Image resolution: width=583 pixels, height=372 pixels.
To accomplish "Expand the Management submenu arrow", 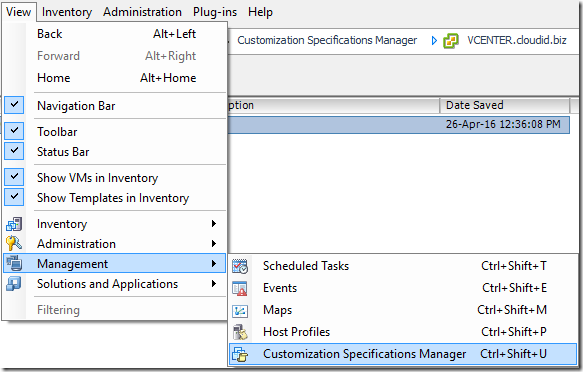I will point(214,263).
